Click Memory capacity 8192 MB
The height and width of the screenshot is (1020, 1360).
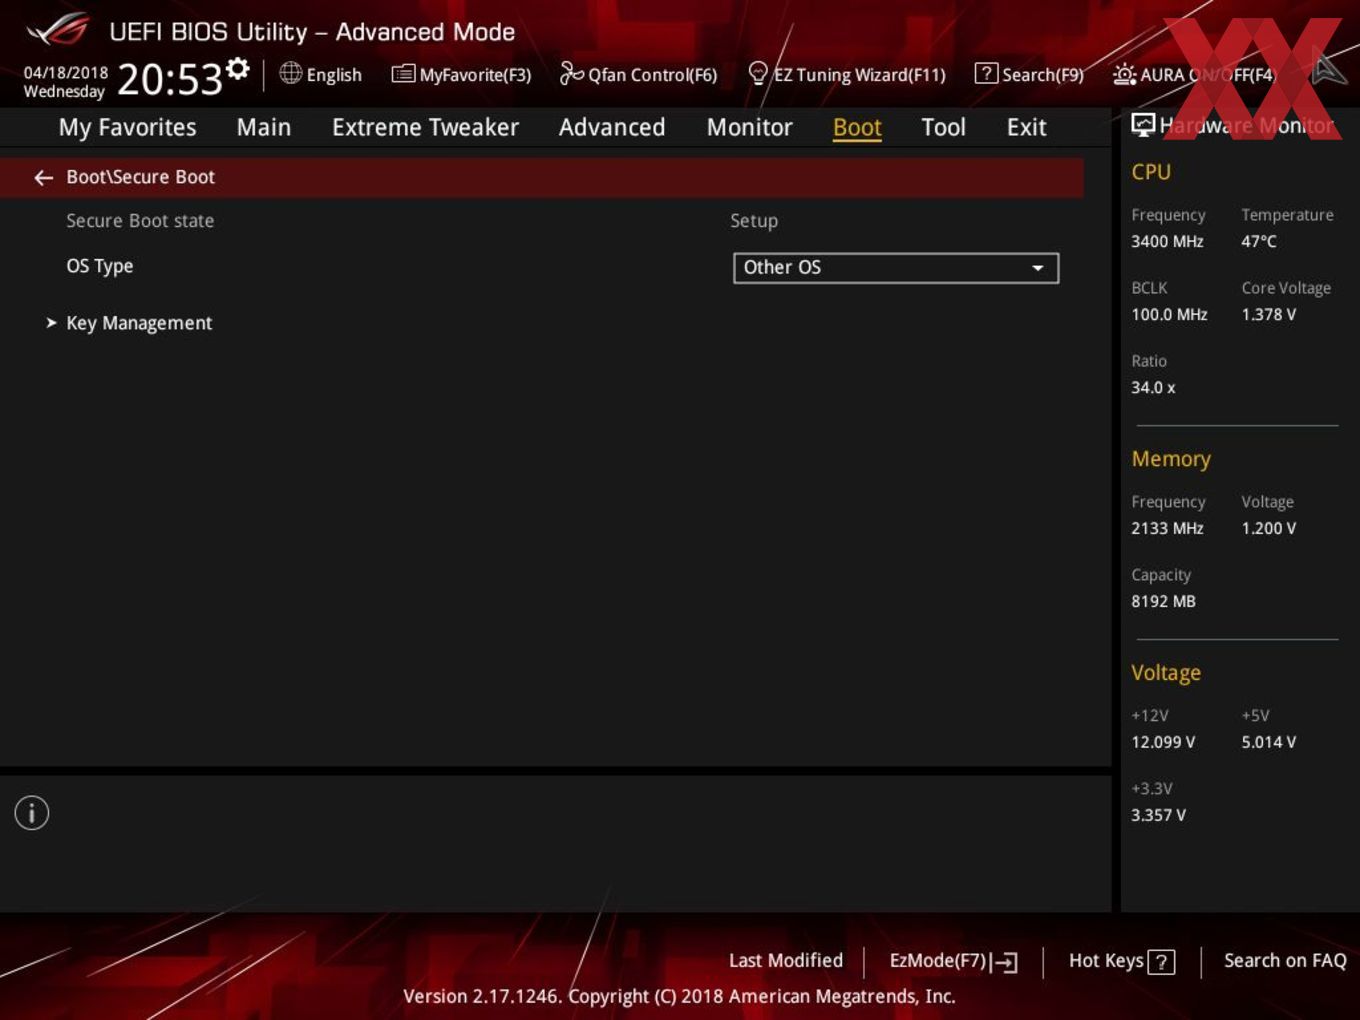(1163, 601)
